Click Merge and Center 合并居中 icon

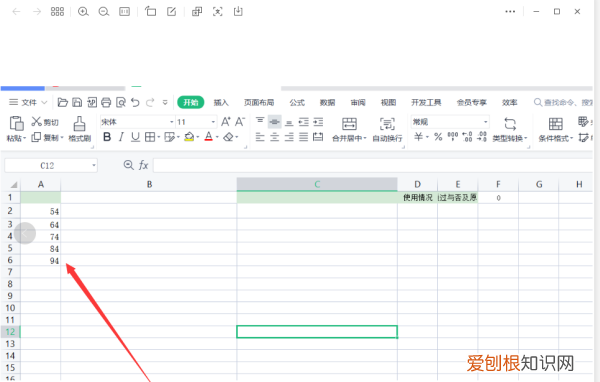[349, 124]
